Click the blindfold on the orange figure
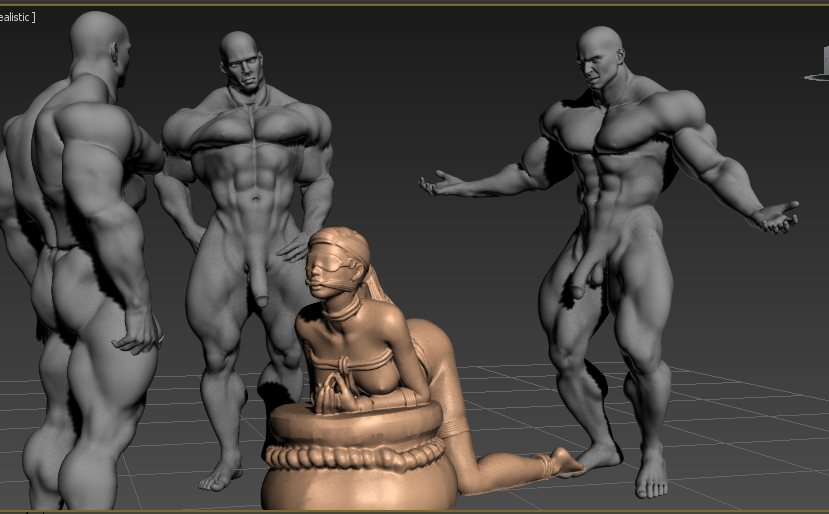The image size is (829, 514). (332, 262)
